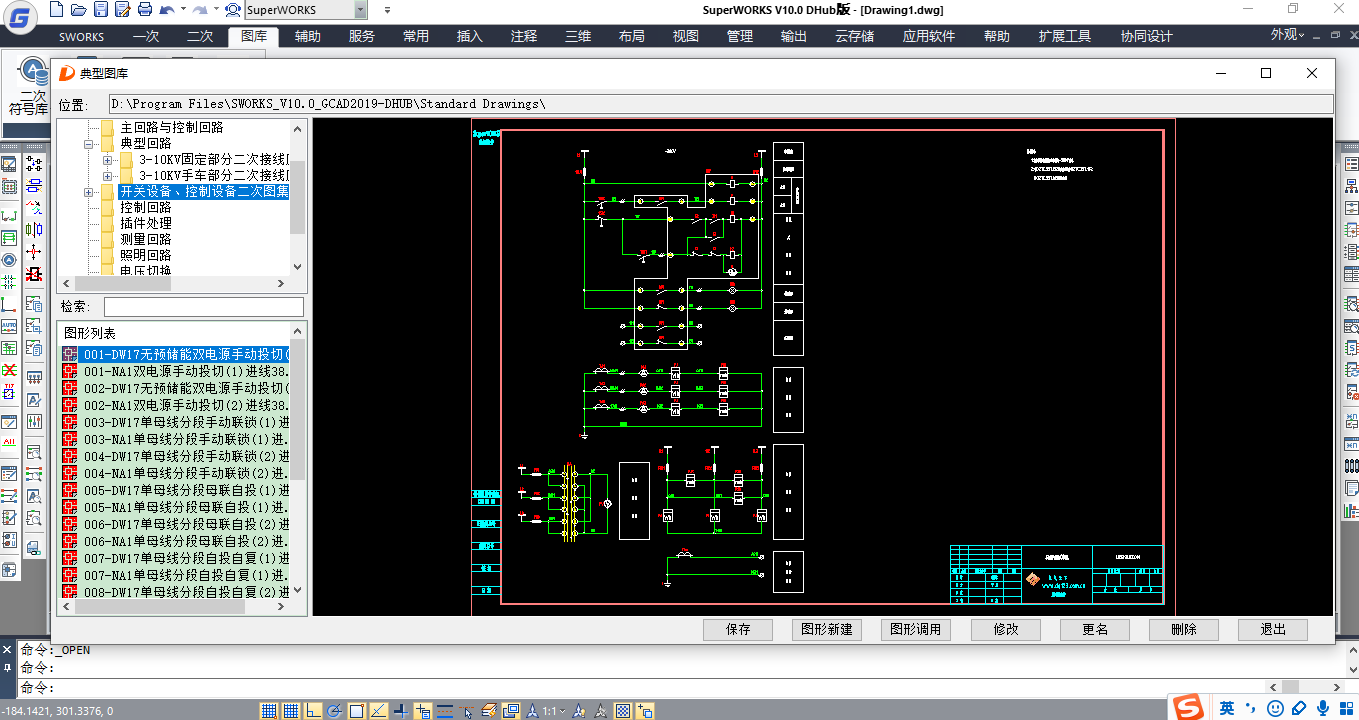Click the Undo arrow icon
The image size is (1359, 720).
tap(166, 10)
